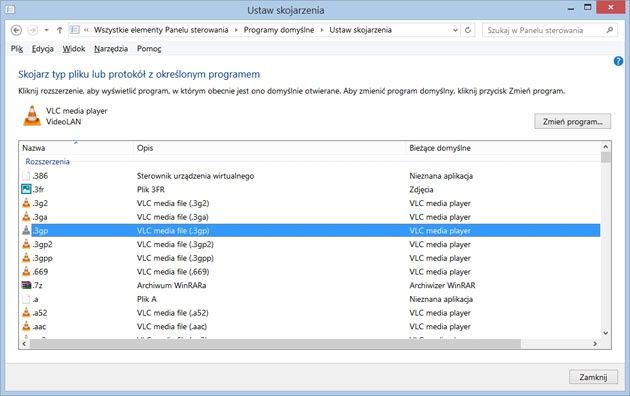The image size is (630, 396).
Task: Click horizontal scrollbar right arrow
Action: click(595, 344)
